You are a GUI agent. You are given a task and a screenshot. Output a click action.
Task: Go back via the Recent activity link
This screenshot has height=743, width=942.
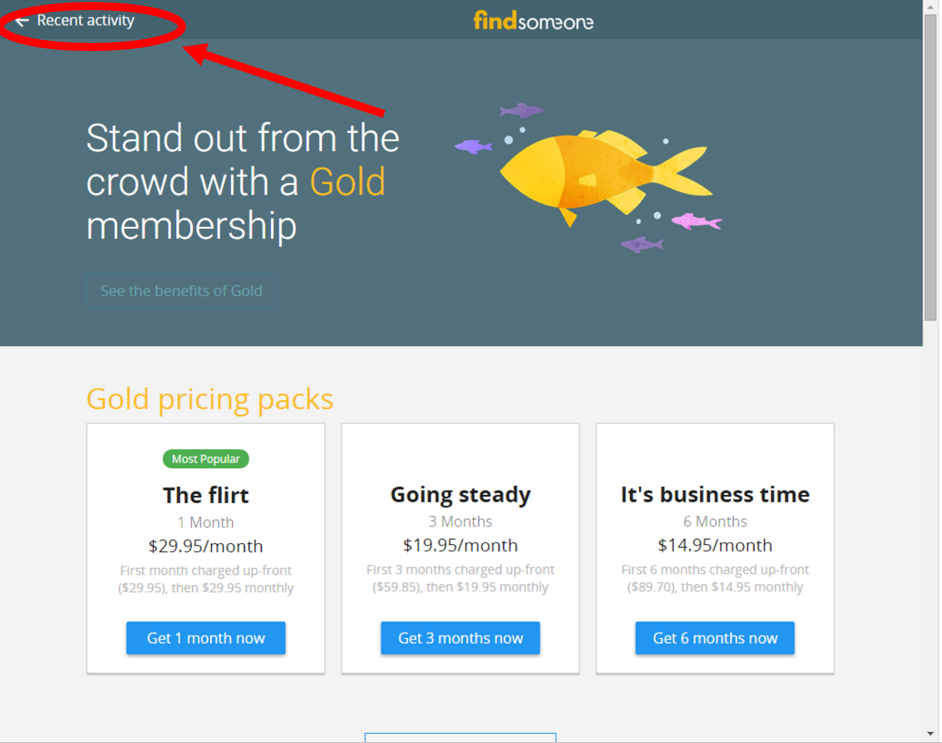pos(85,21)
